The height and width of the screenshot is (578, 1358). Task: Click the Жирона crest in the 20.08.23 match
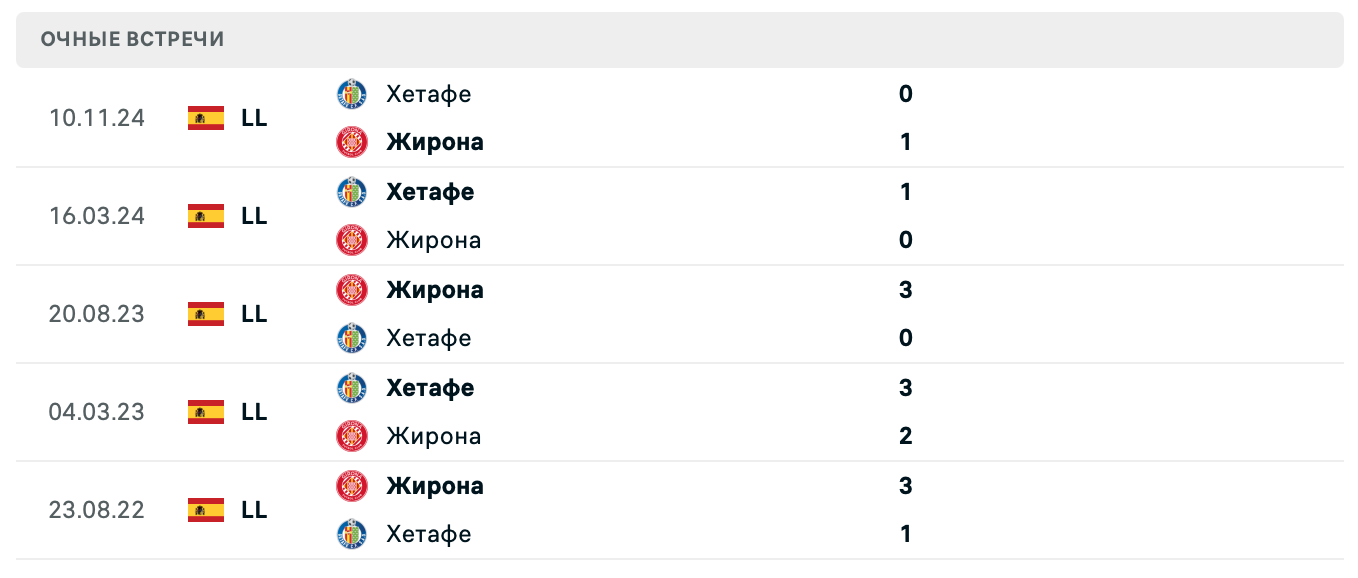(x=352, y=290)
